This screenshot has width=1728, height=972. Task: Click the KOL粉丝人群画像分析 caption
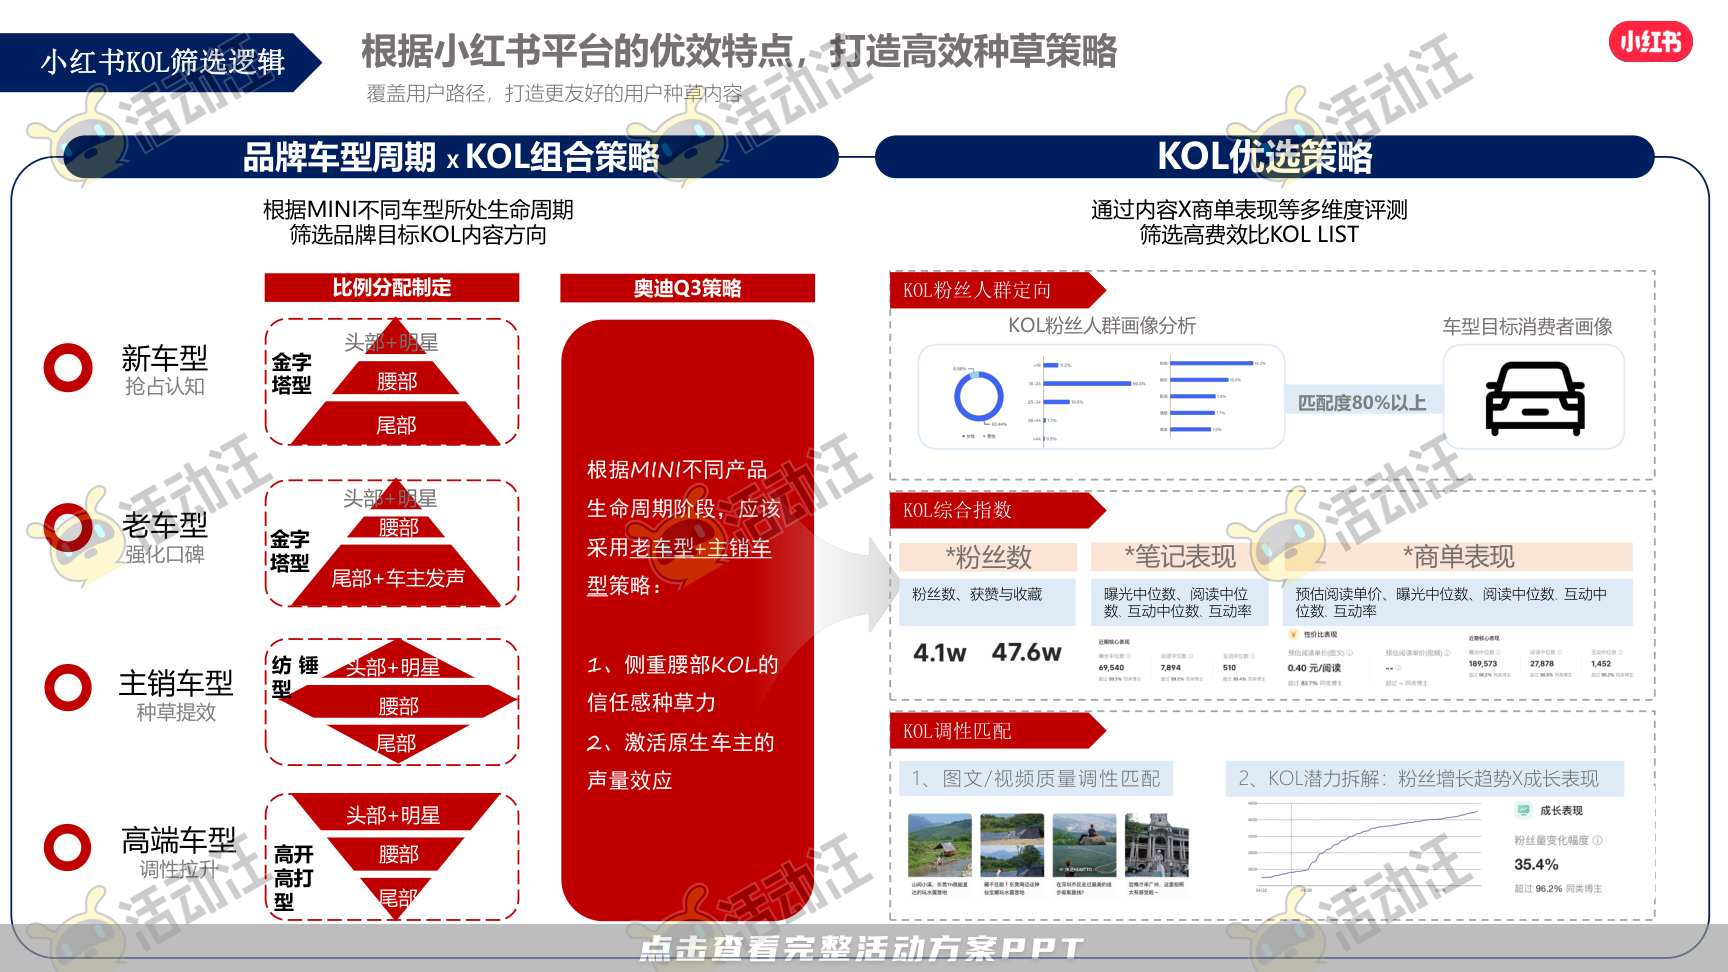(1102, 325)
